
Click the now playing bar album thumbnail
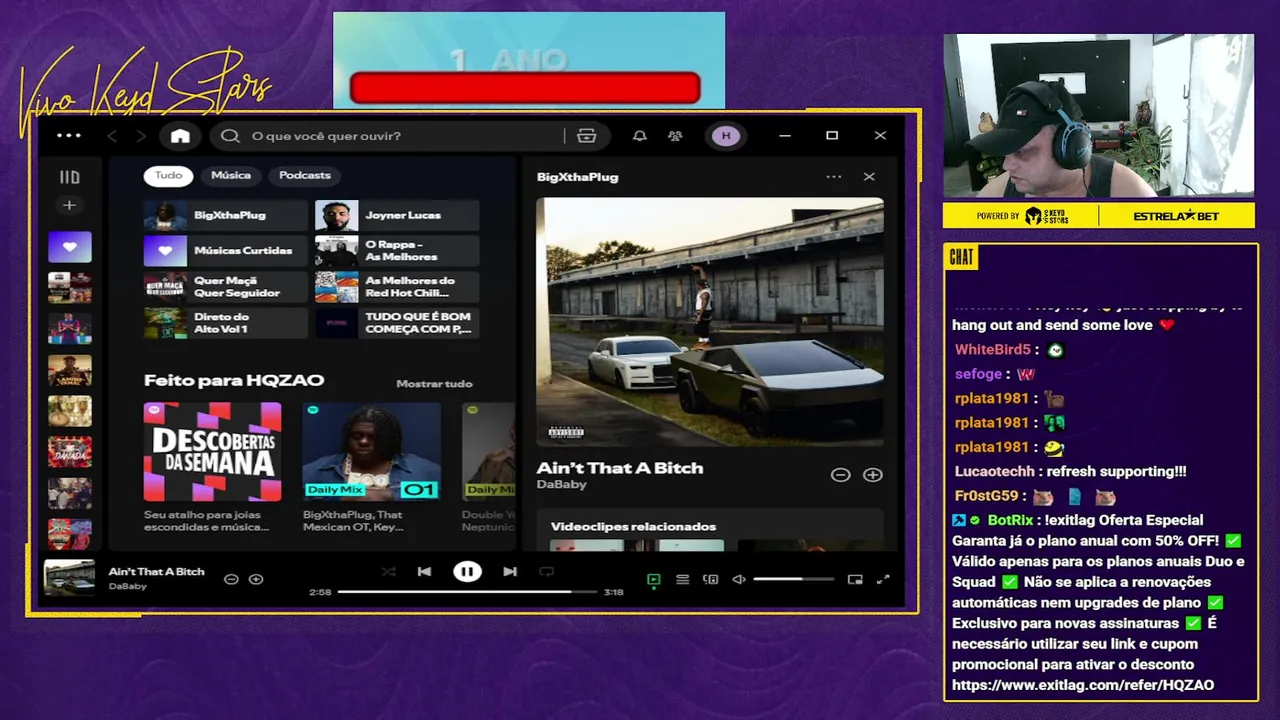click(70, 578)
